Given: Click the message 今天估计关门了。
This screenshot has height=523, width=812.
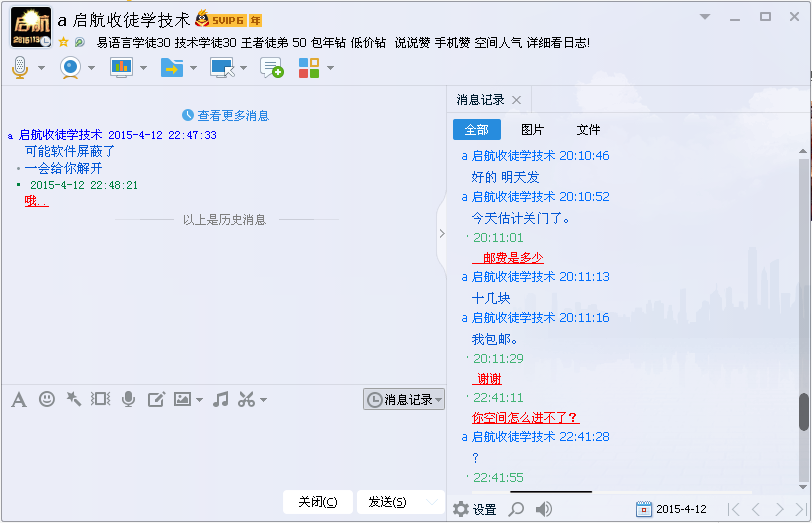Looking at the screenshot, I should pos(521,218).
